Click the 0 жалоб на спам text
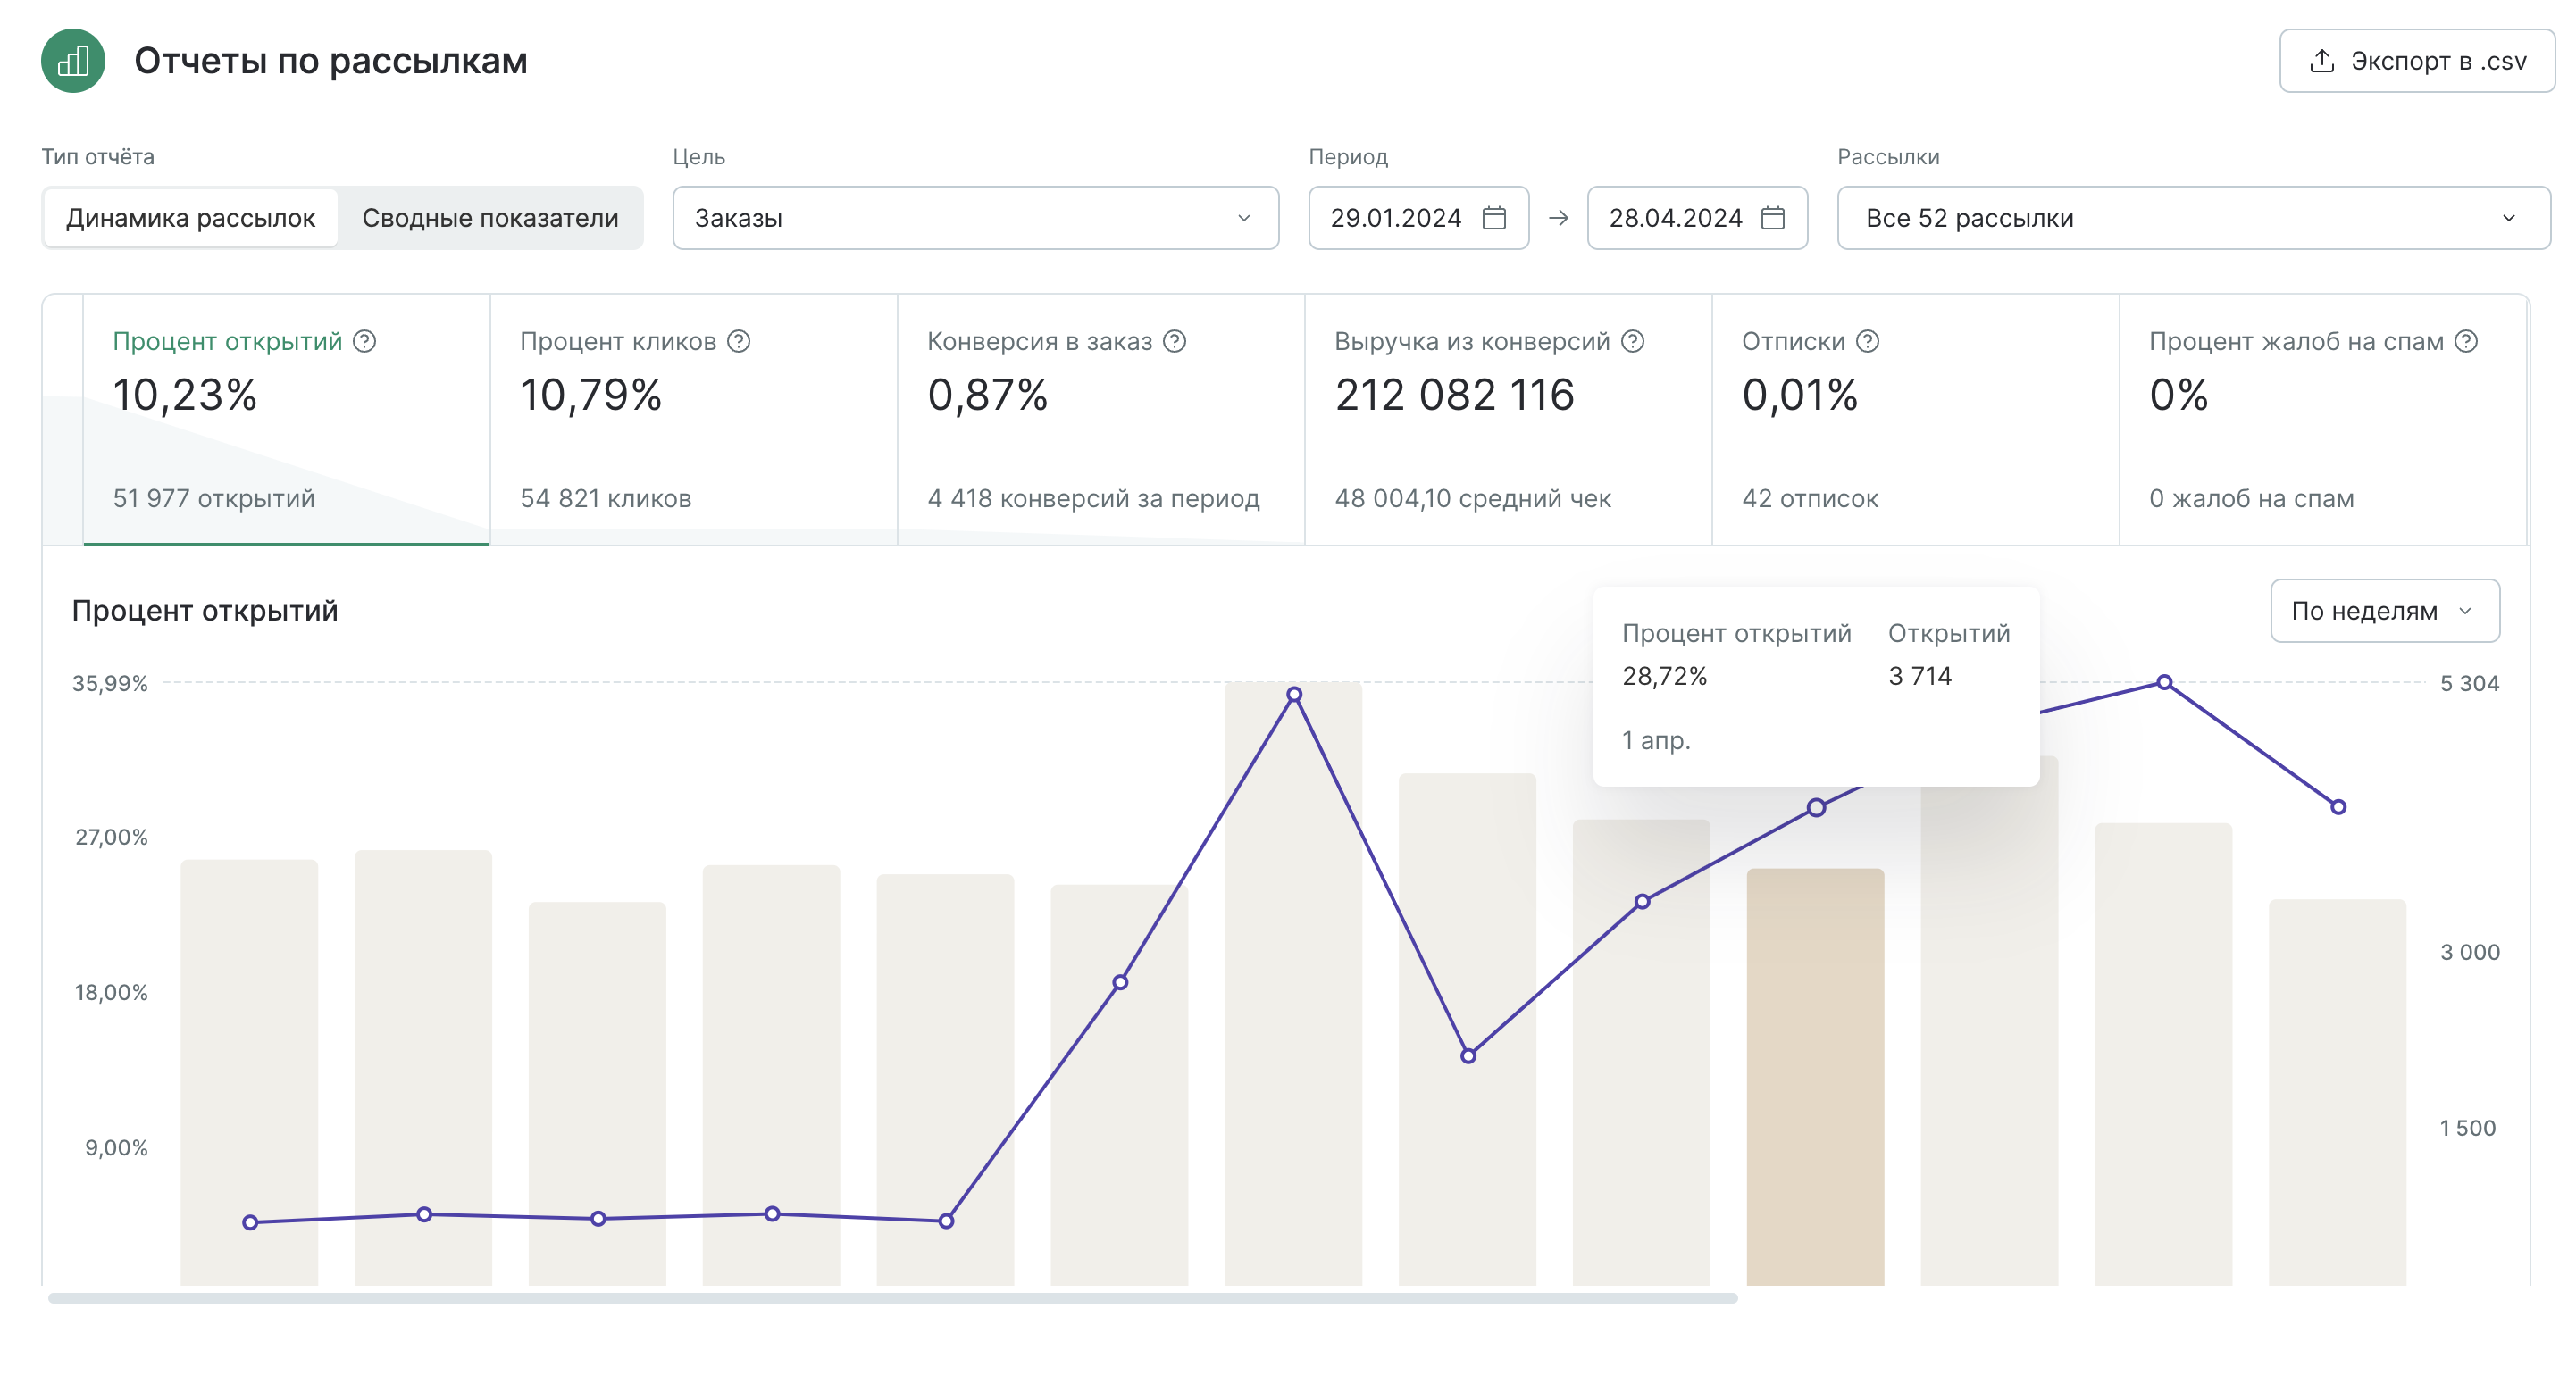The width and height of the screenshot is (2576, 1384). click(2252, 498)
